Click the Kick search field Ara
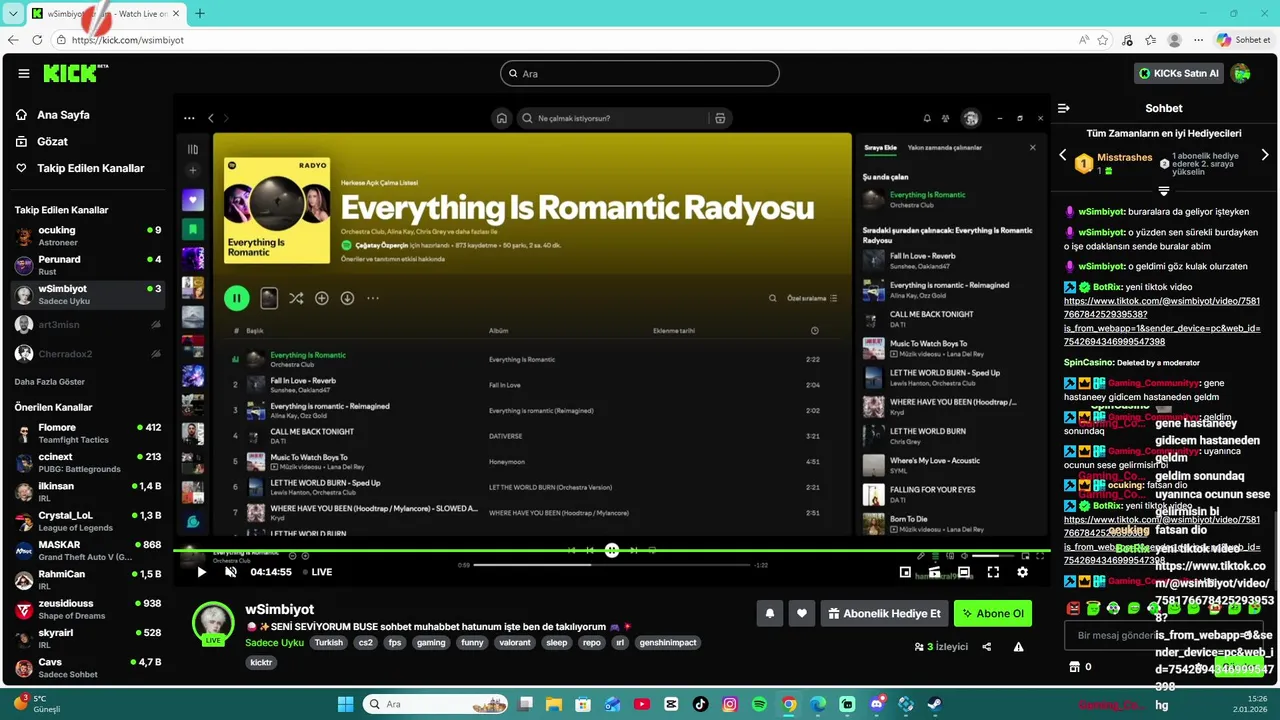This screenshot has width=1280, height=720. coord(640,73)
